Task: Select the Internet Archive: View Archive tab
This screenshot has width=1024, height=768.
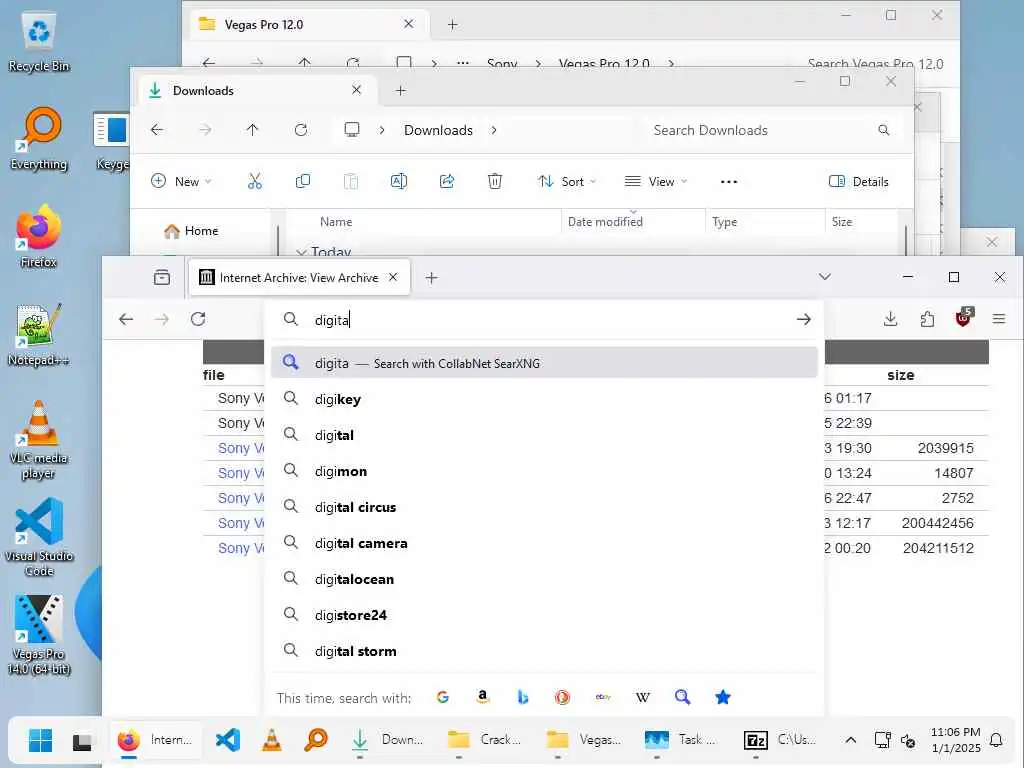Action: 299,278
